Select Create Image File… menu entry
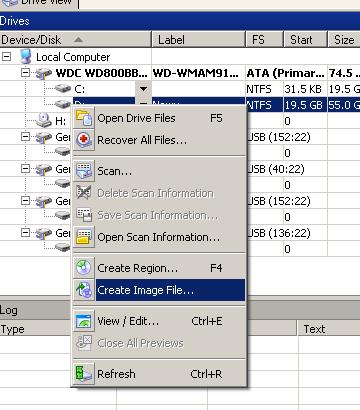The height and width of the screenshot is (410, 360). click(x=159, y=290)
